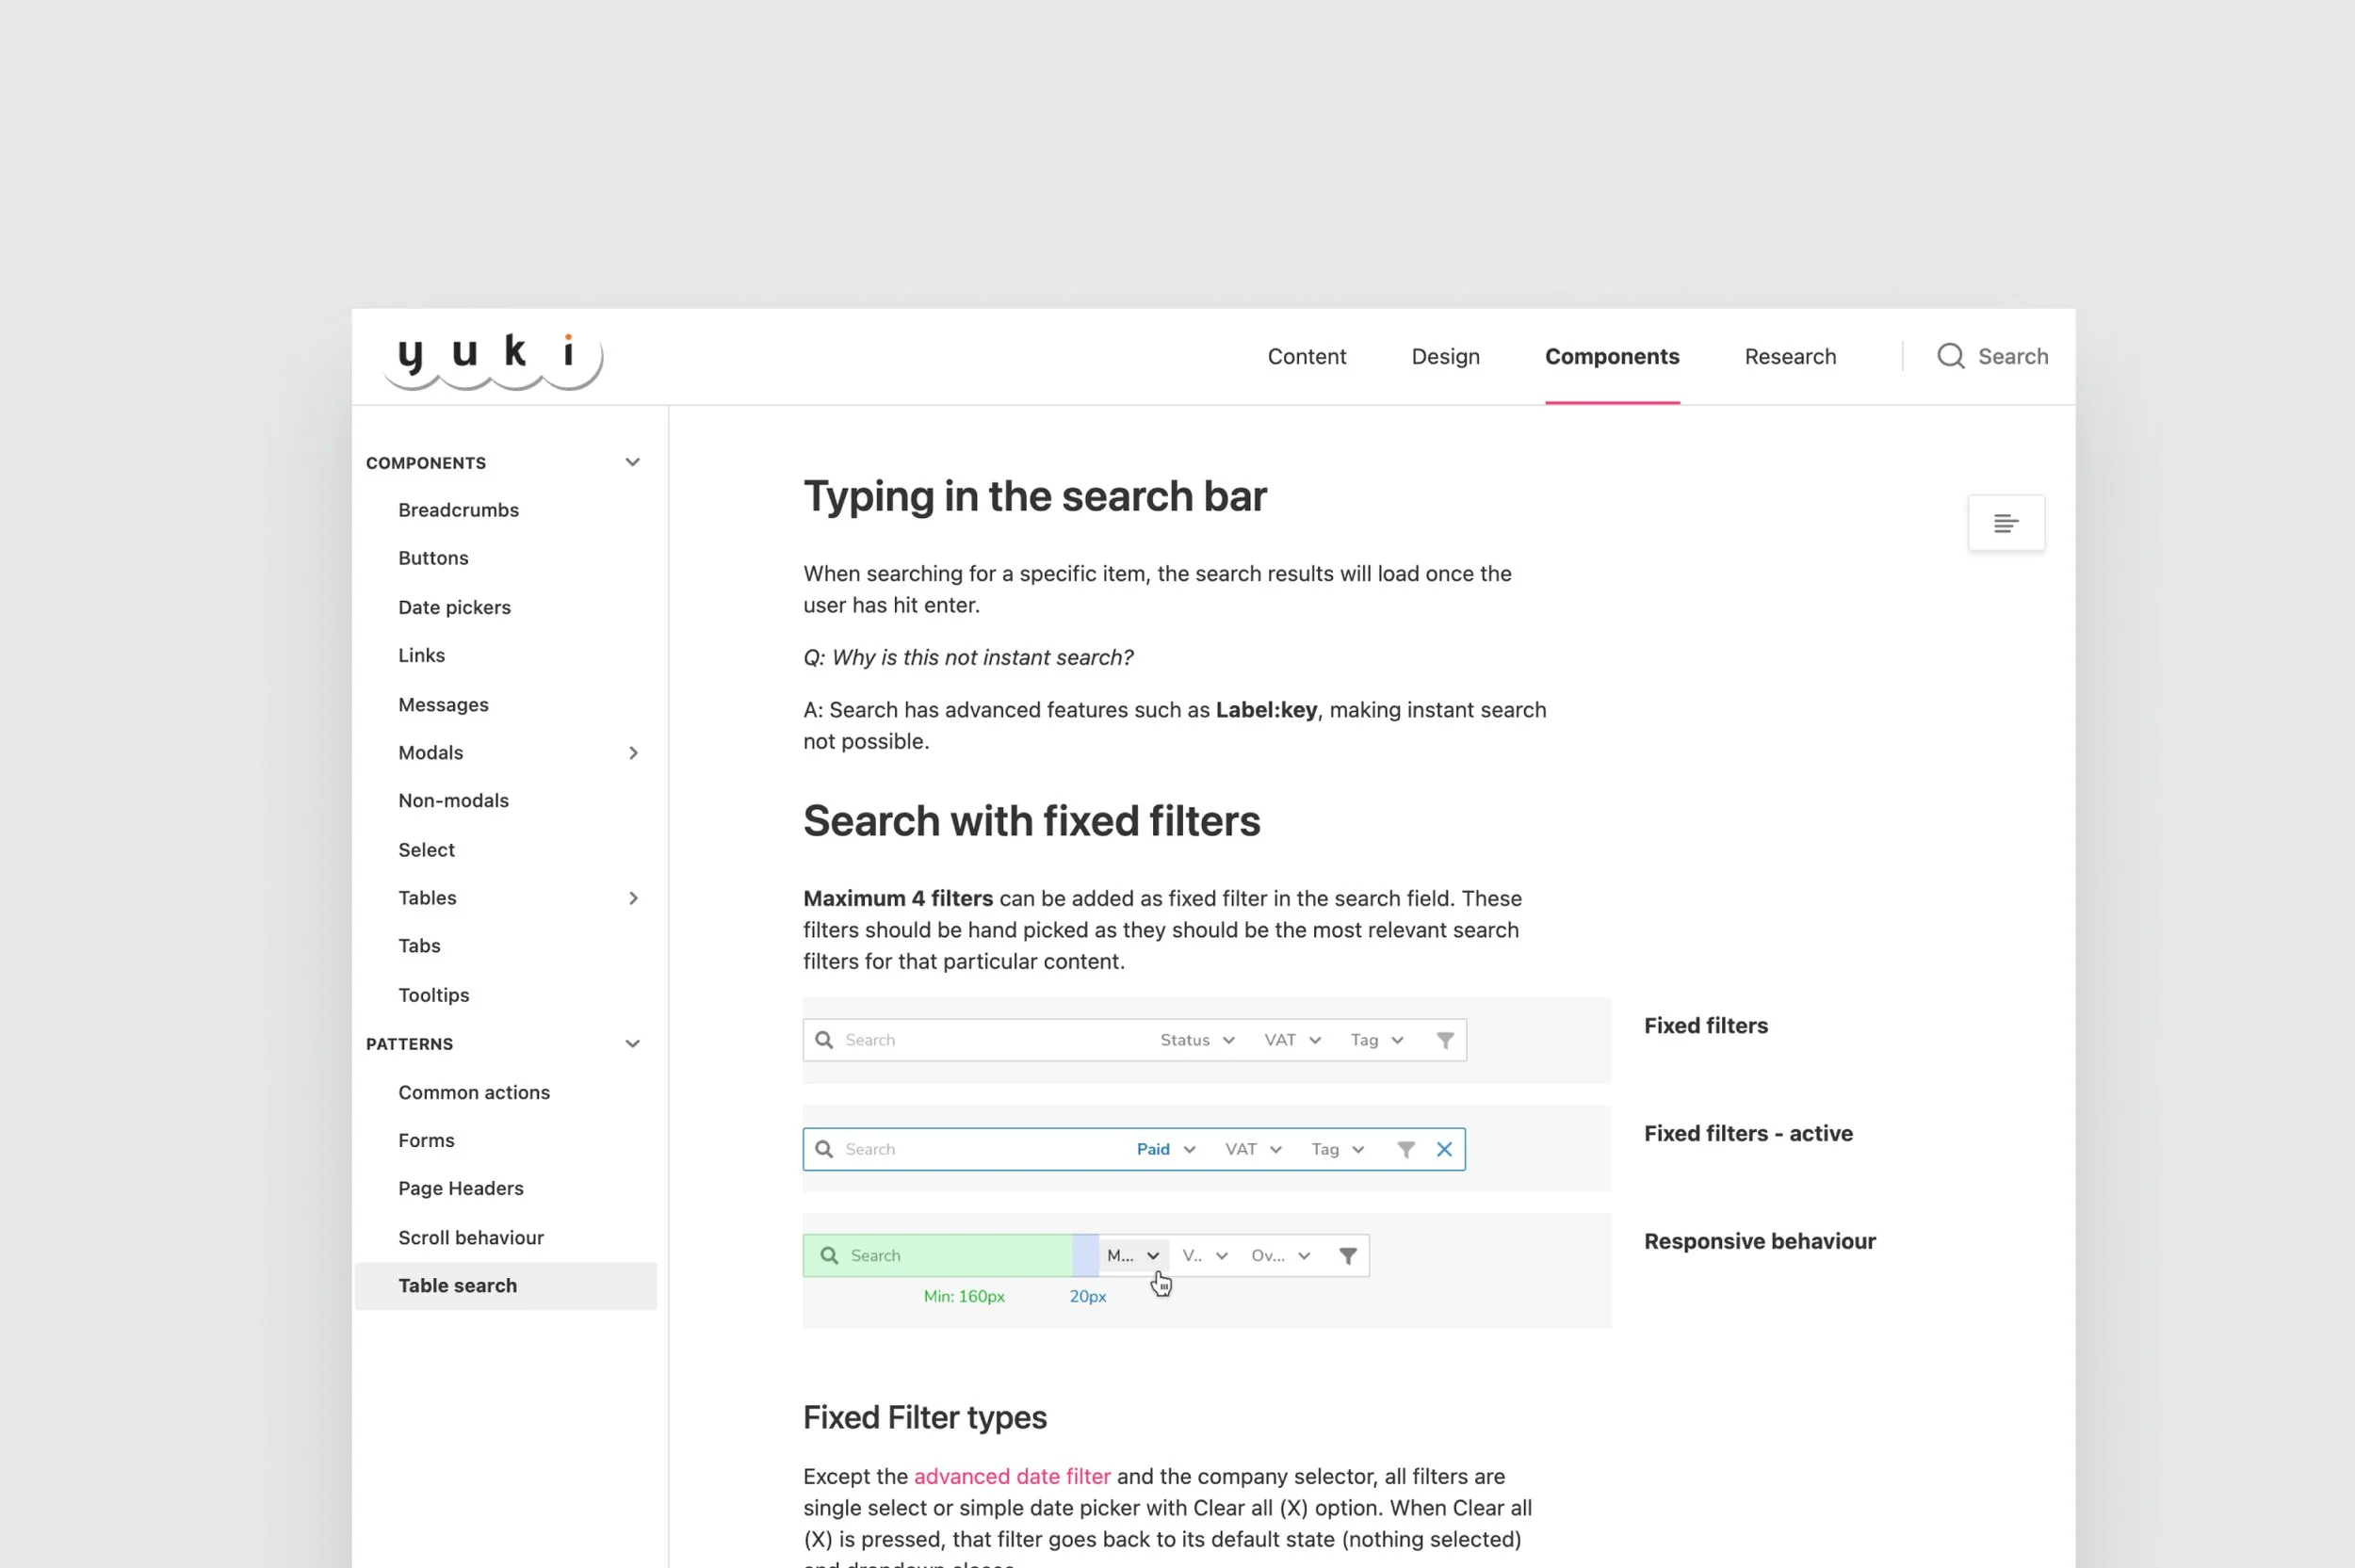
Task: Click Search text in top navigation
Action: click(2013, 357)
